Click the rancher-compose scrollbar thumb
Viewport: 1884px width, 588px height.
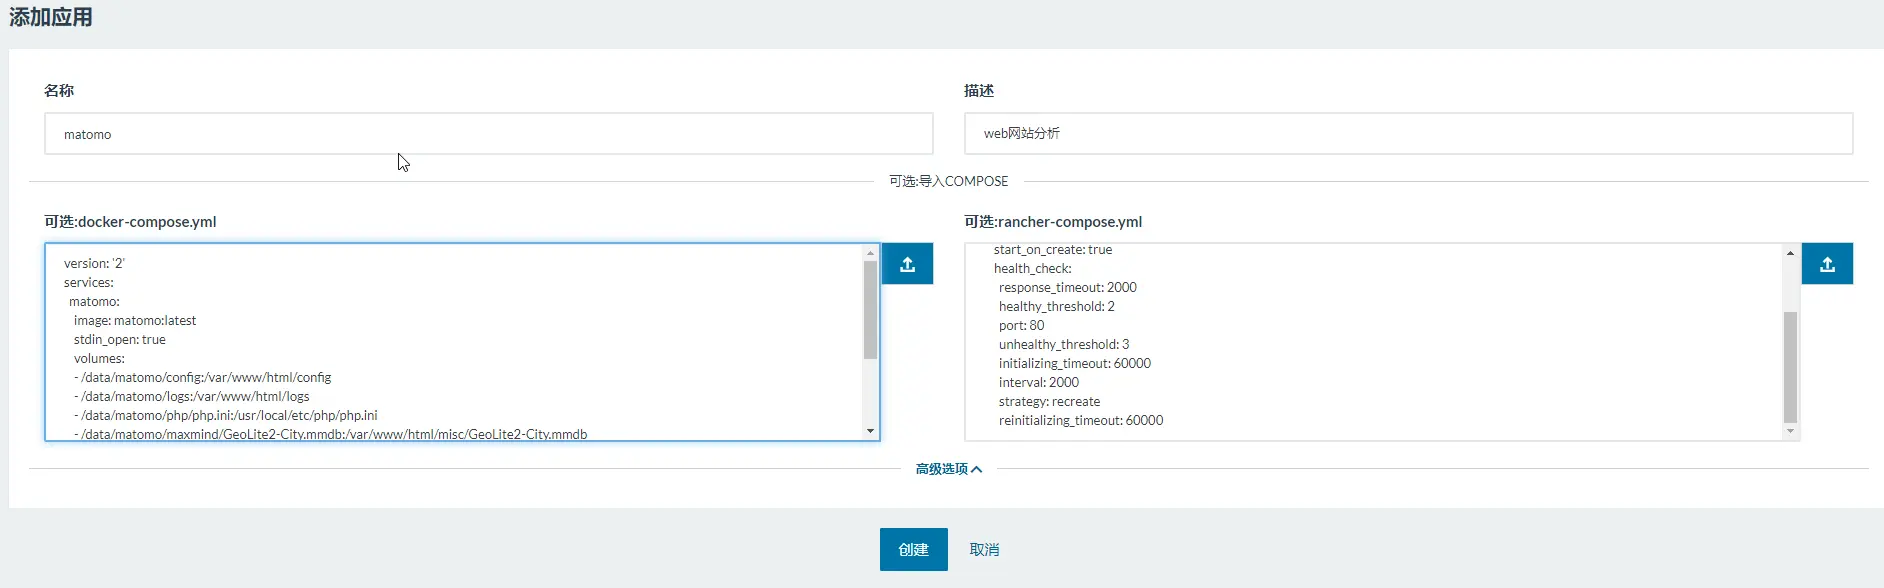coord(1790,367)
